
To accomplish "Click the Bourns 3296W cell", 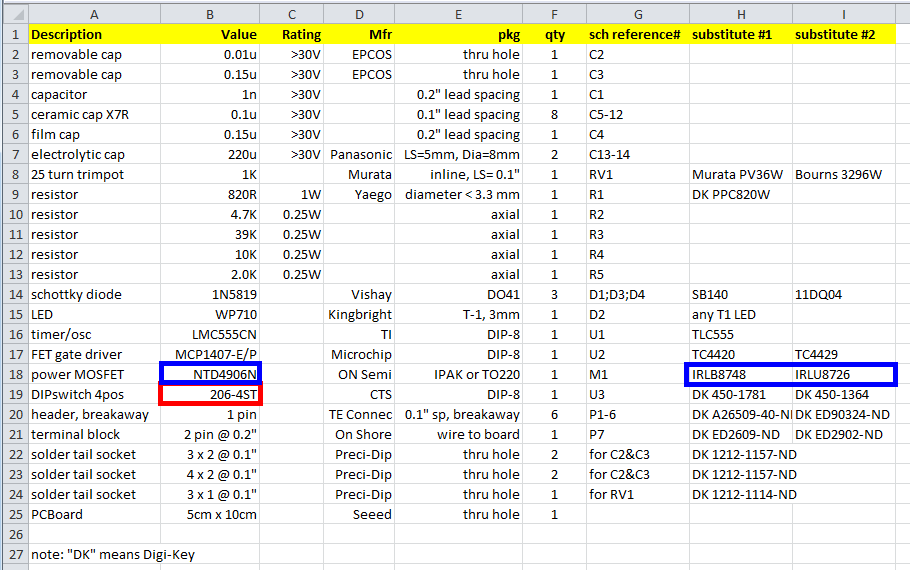I will (x=844, y=175).
